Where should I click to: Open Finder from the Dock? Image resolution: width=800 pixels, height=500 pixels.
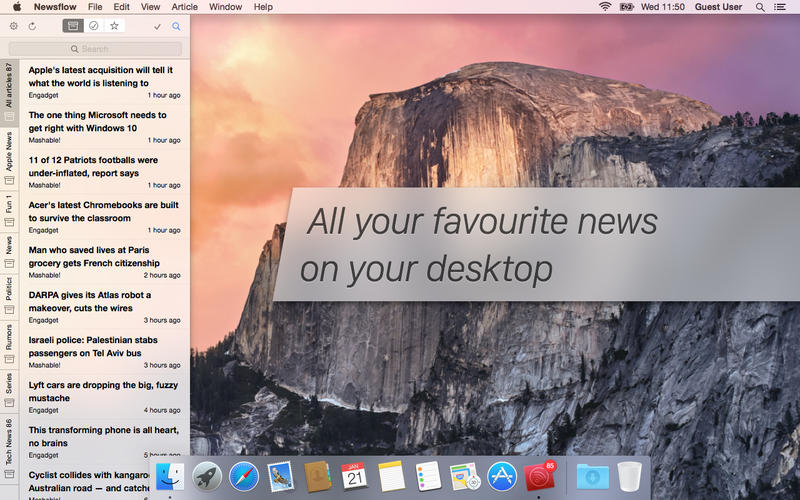pyautogui.click(x=169, y=477)
